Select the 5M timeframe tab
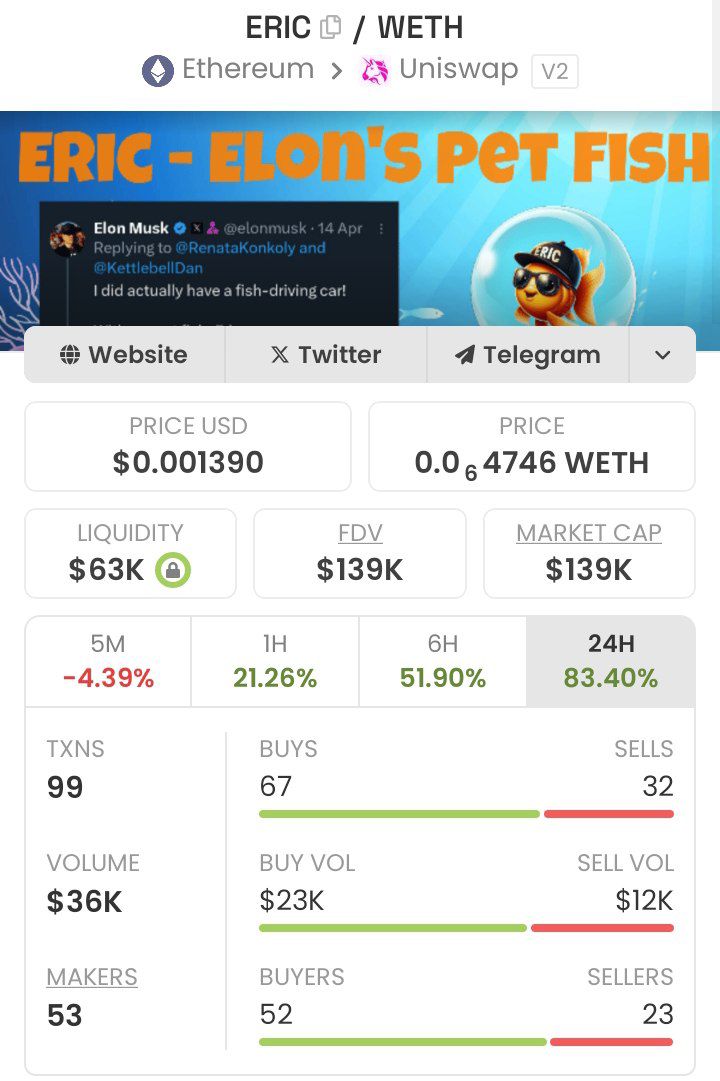The width and height of the screenshot is (720, 1081). coord(108,661)
